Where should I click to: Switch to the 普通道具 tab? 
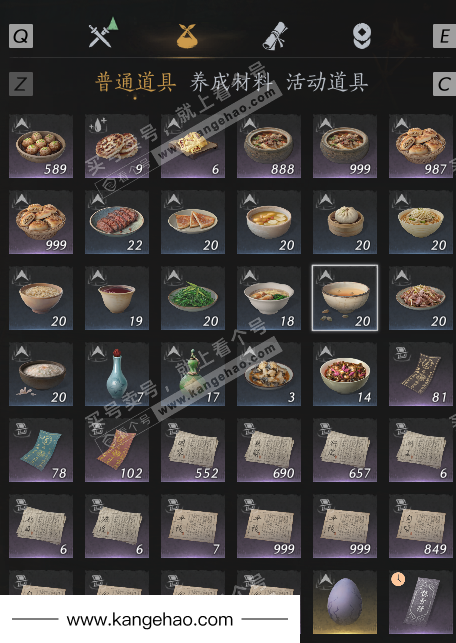pos(136,82)
